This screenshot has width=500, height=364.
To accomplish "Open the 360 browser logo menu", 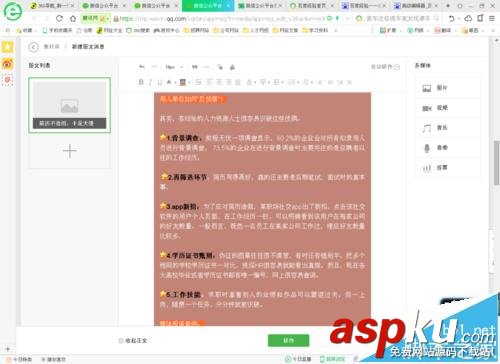I will (x=13, y=11).
